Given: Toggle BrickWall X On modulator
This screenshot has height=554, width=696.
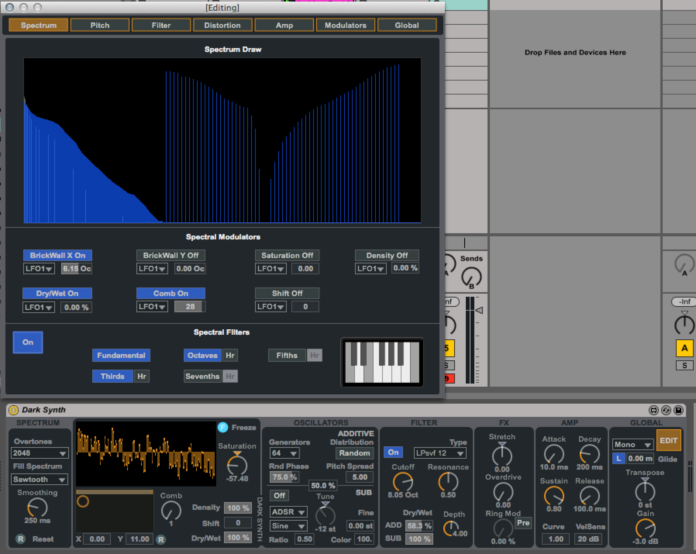Looking at the screenshot, I should coord(58,255).
